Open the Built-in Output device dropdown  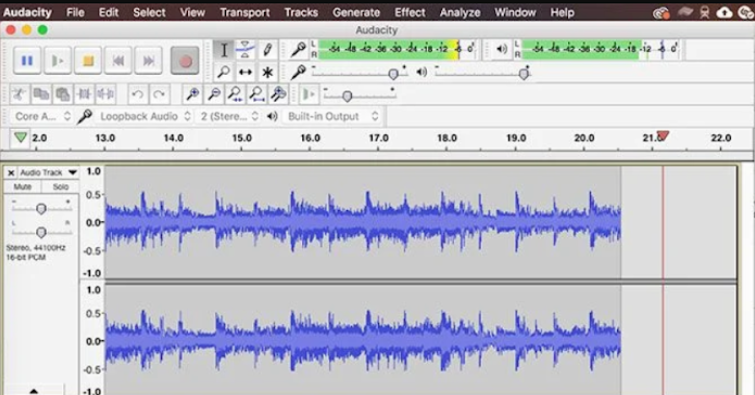(332, 116)
